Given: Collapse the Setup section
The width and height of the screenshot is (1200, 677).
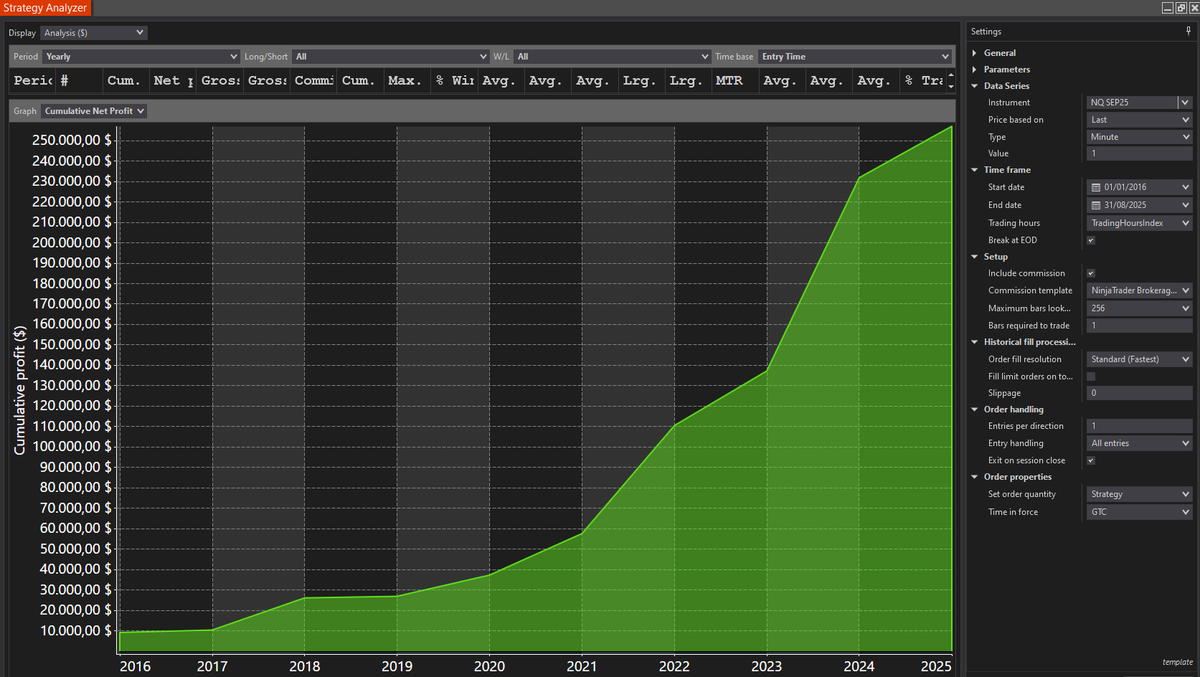Looking at the screenshot, I should (x=975, y=257).
